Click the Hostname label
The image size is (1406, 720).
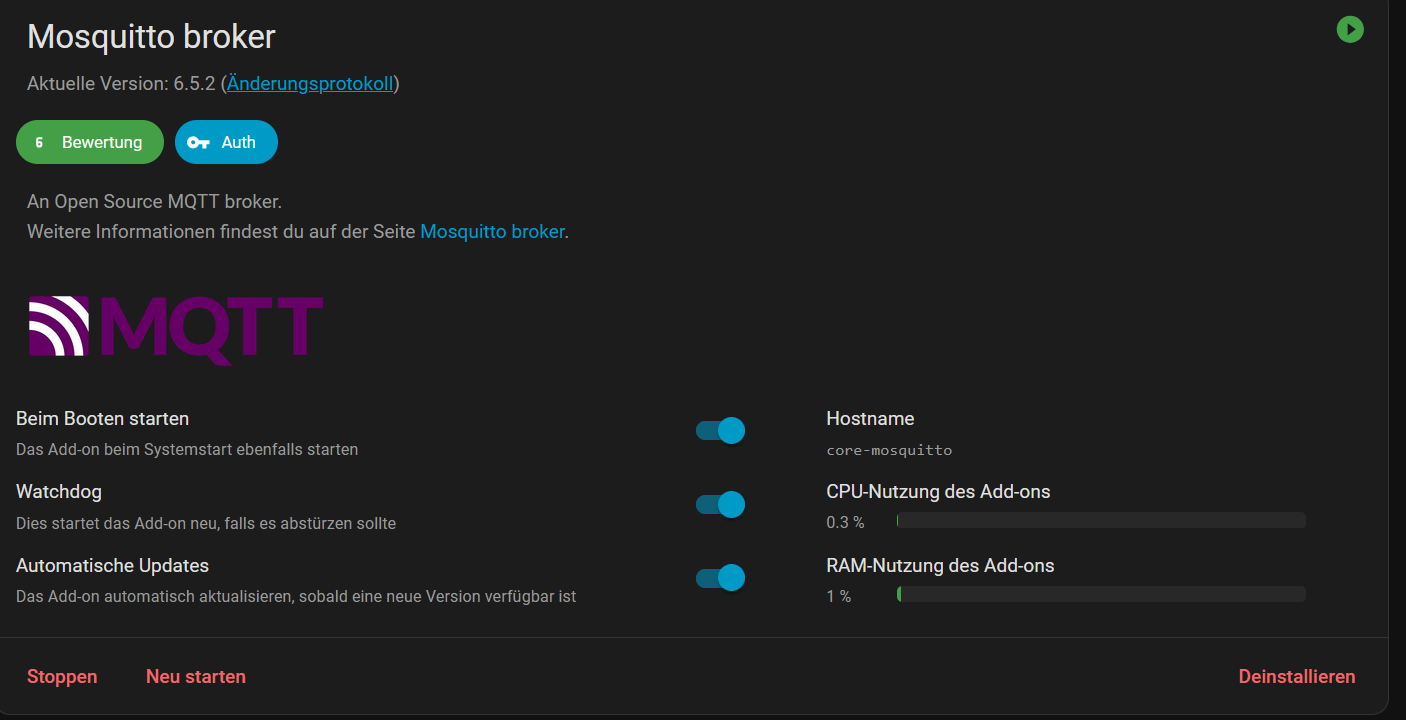tap(870, 418)
